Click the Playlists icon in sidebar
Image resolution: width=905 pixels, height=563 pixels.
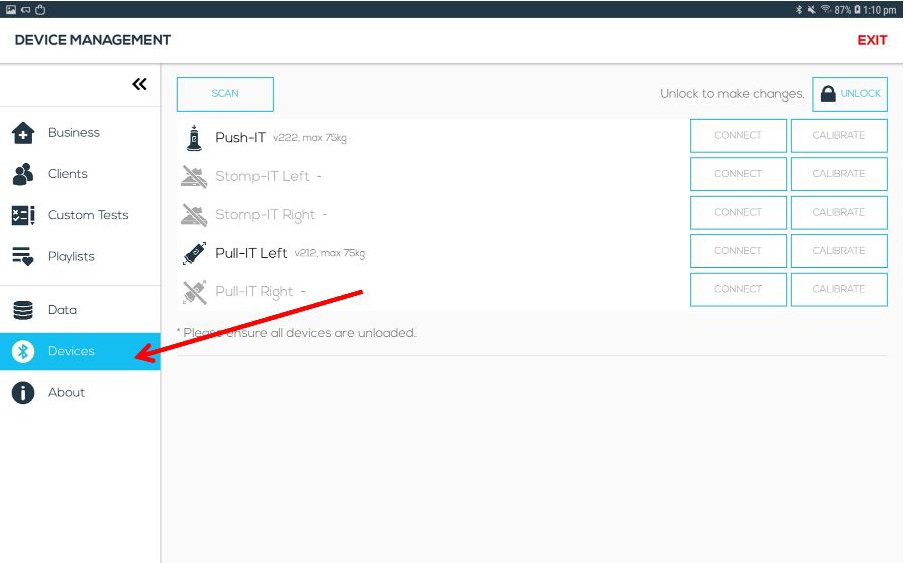point(23,257)
